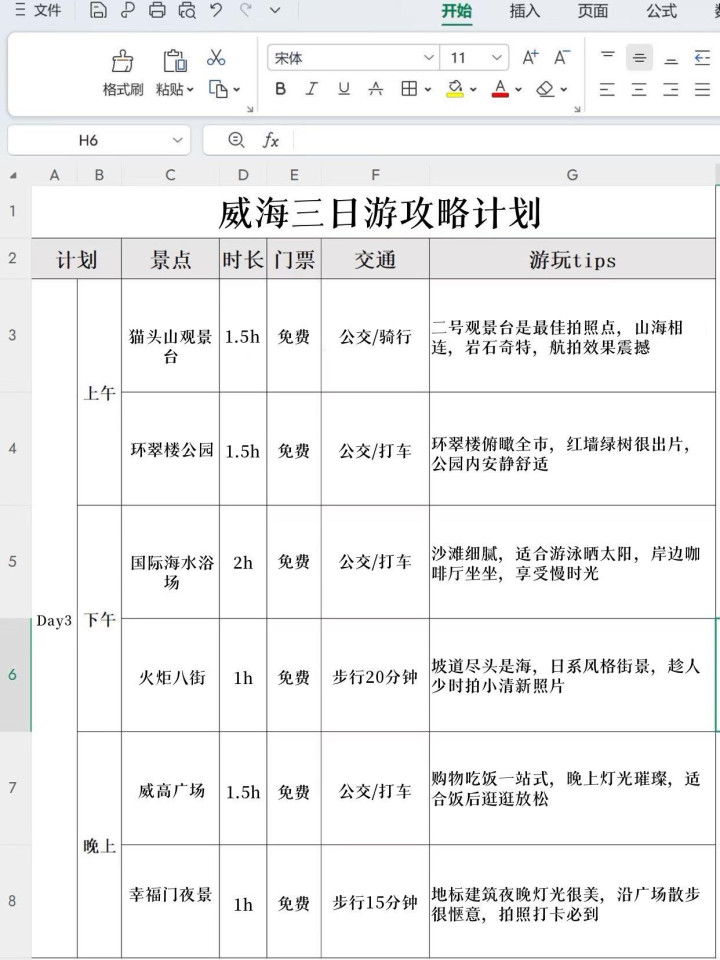Toggle Bold formatting

coord(280,89)
